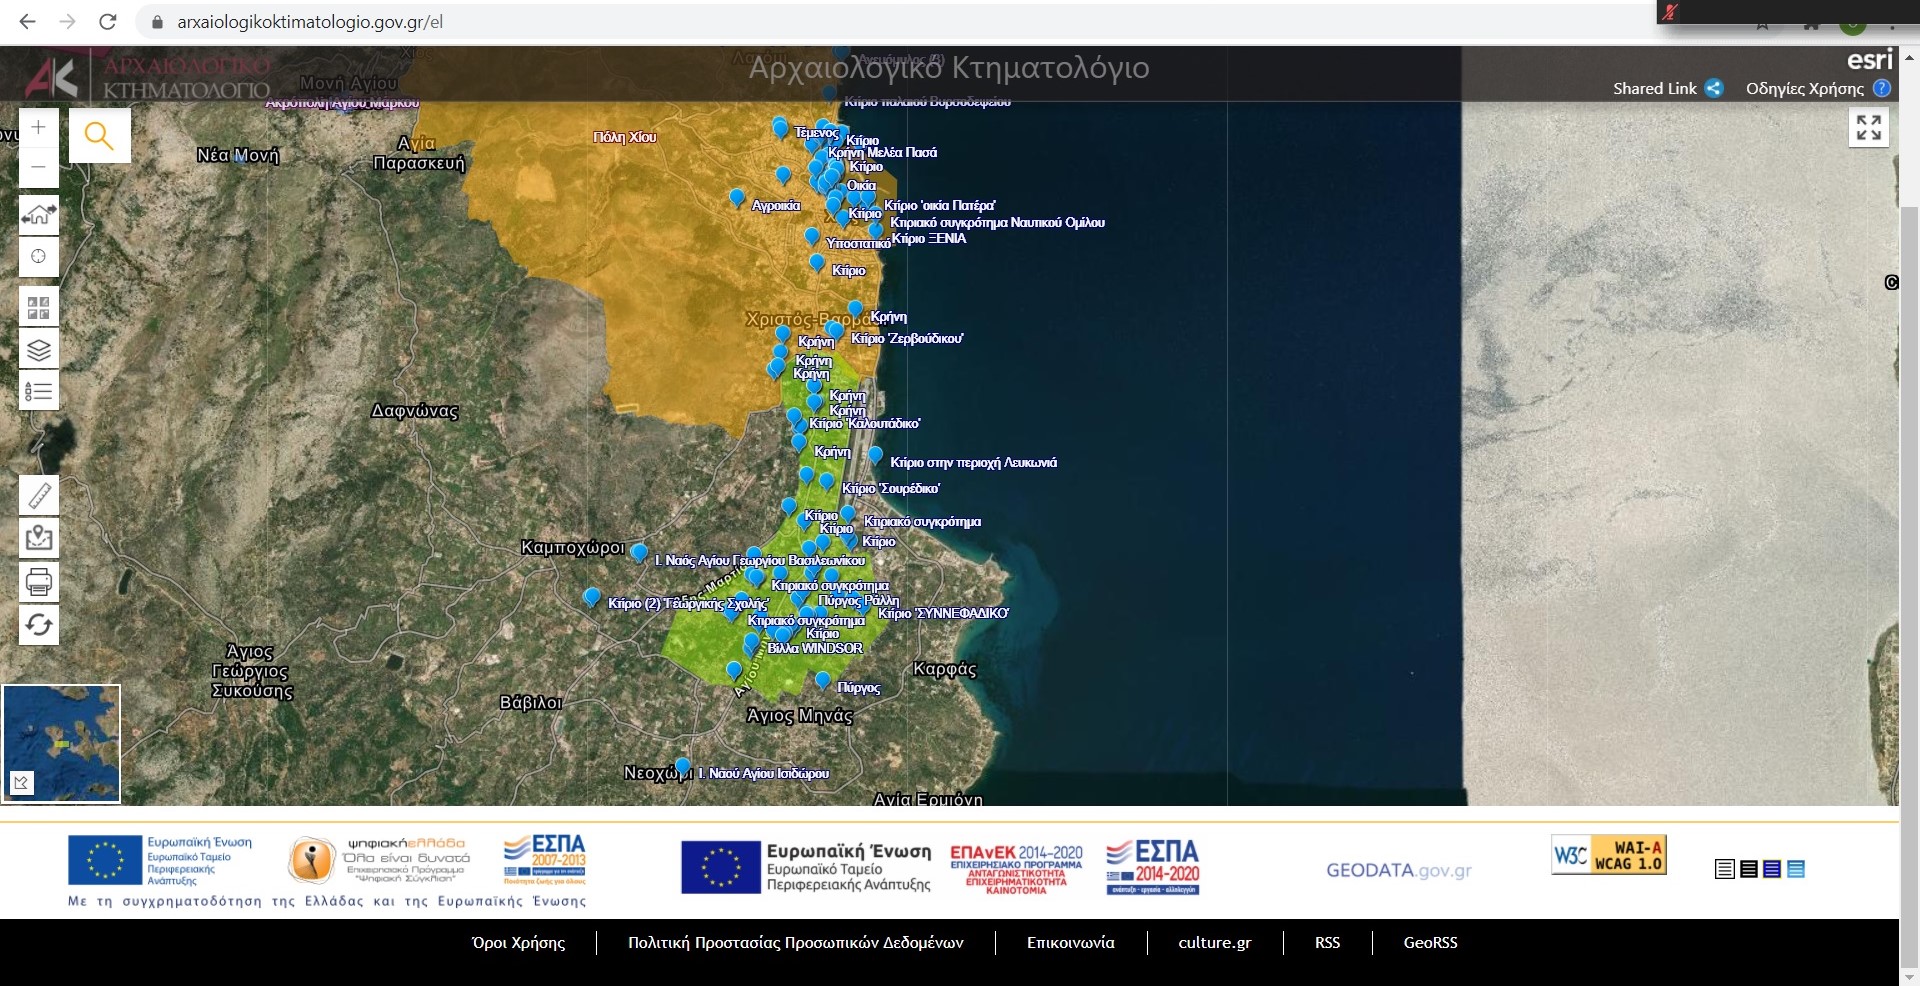Find my location on the map
Viewport: 1920px width, 986px height.
tap(38, 257)
